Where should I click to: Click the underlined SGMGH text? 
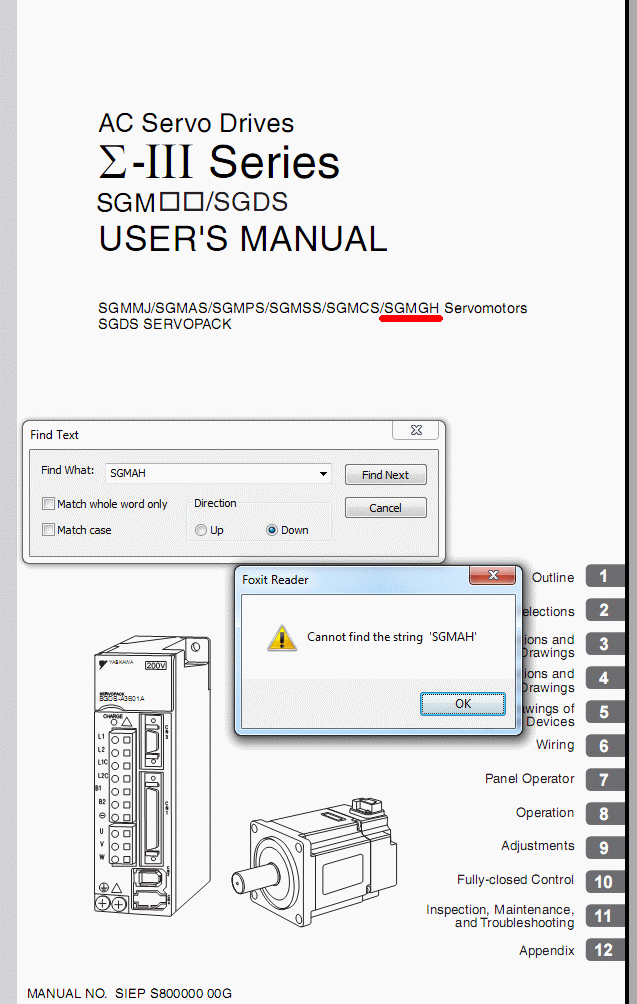click(412, 308)
